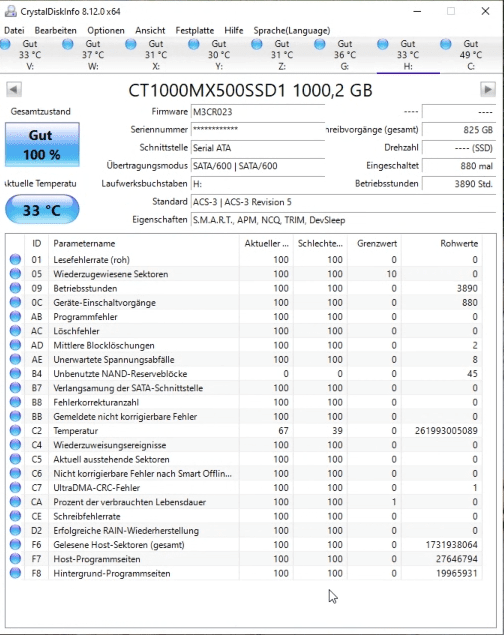
Task: Go to next disk with right arrow
Action: click(488, 89)
